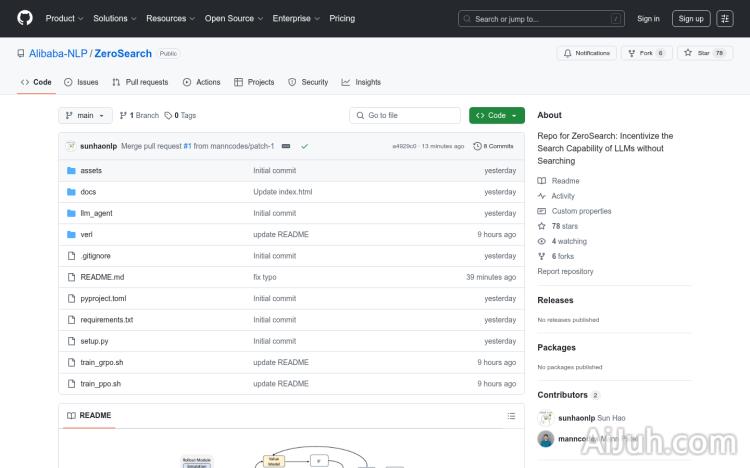The height and width of the screenshot is (468, 750).
Task: Open the 0 Tags link
Action: (180, 115)
